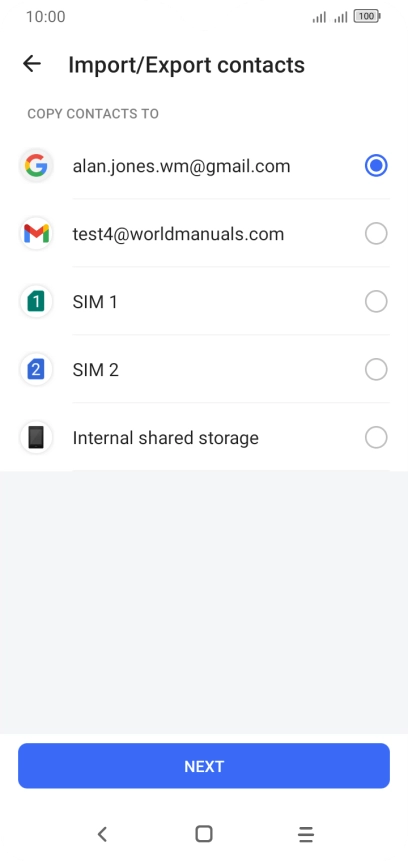Open recent apps with menu lines button
The height and width of the screenshot is (861, 408).
(x=306, y=834)
